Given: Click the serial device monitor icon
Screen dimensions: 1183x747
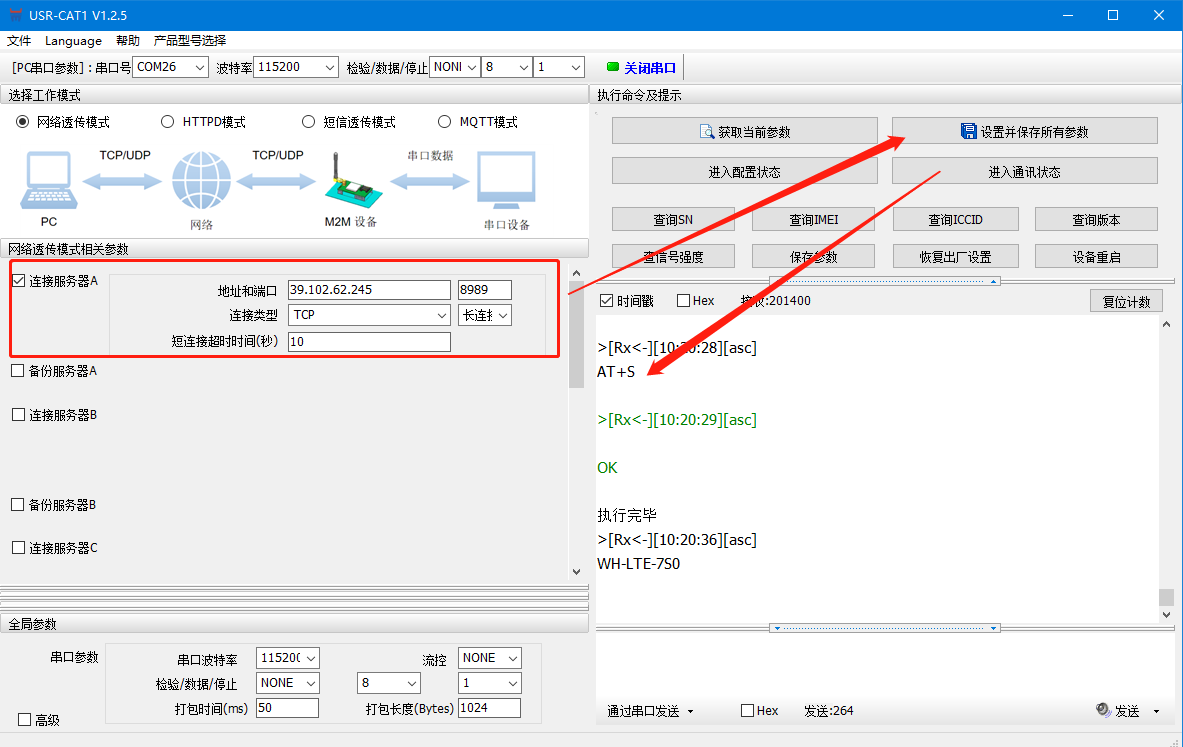Looking at the screenshot, I should click(506, 180).
